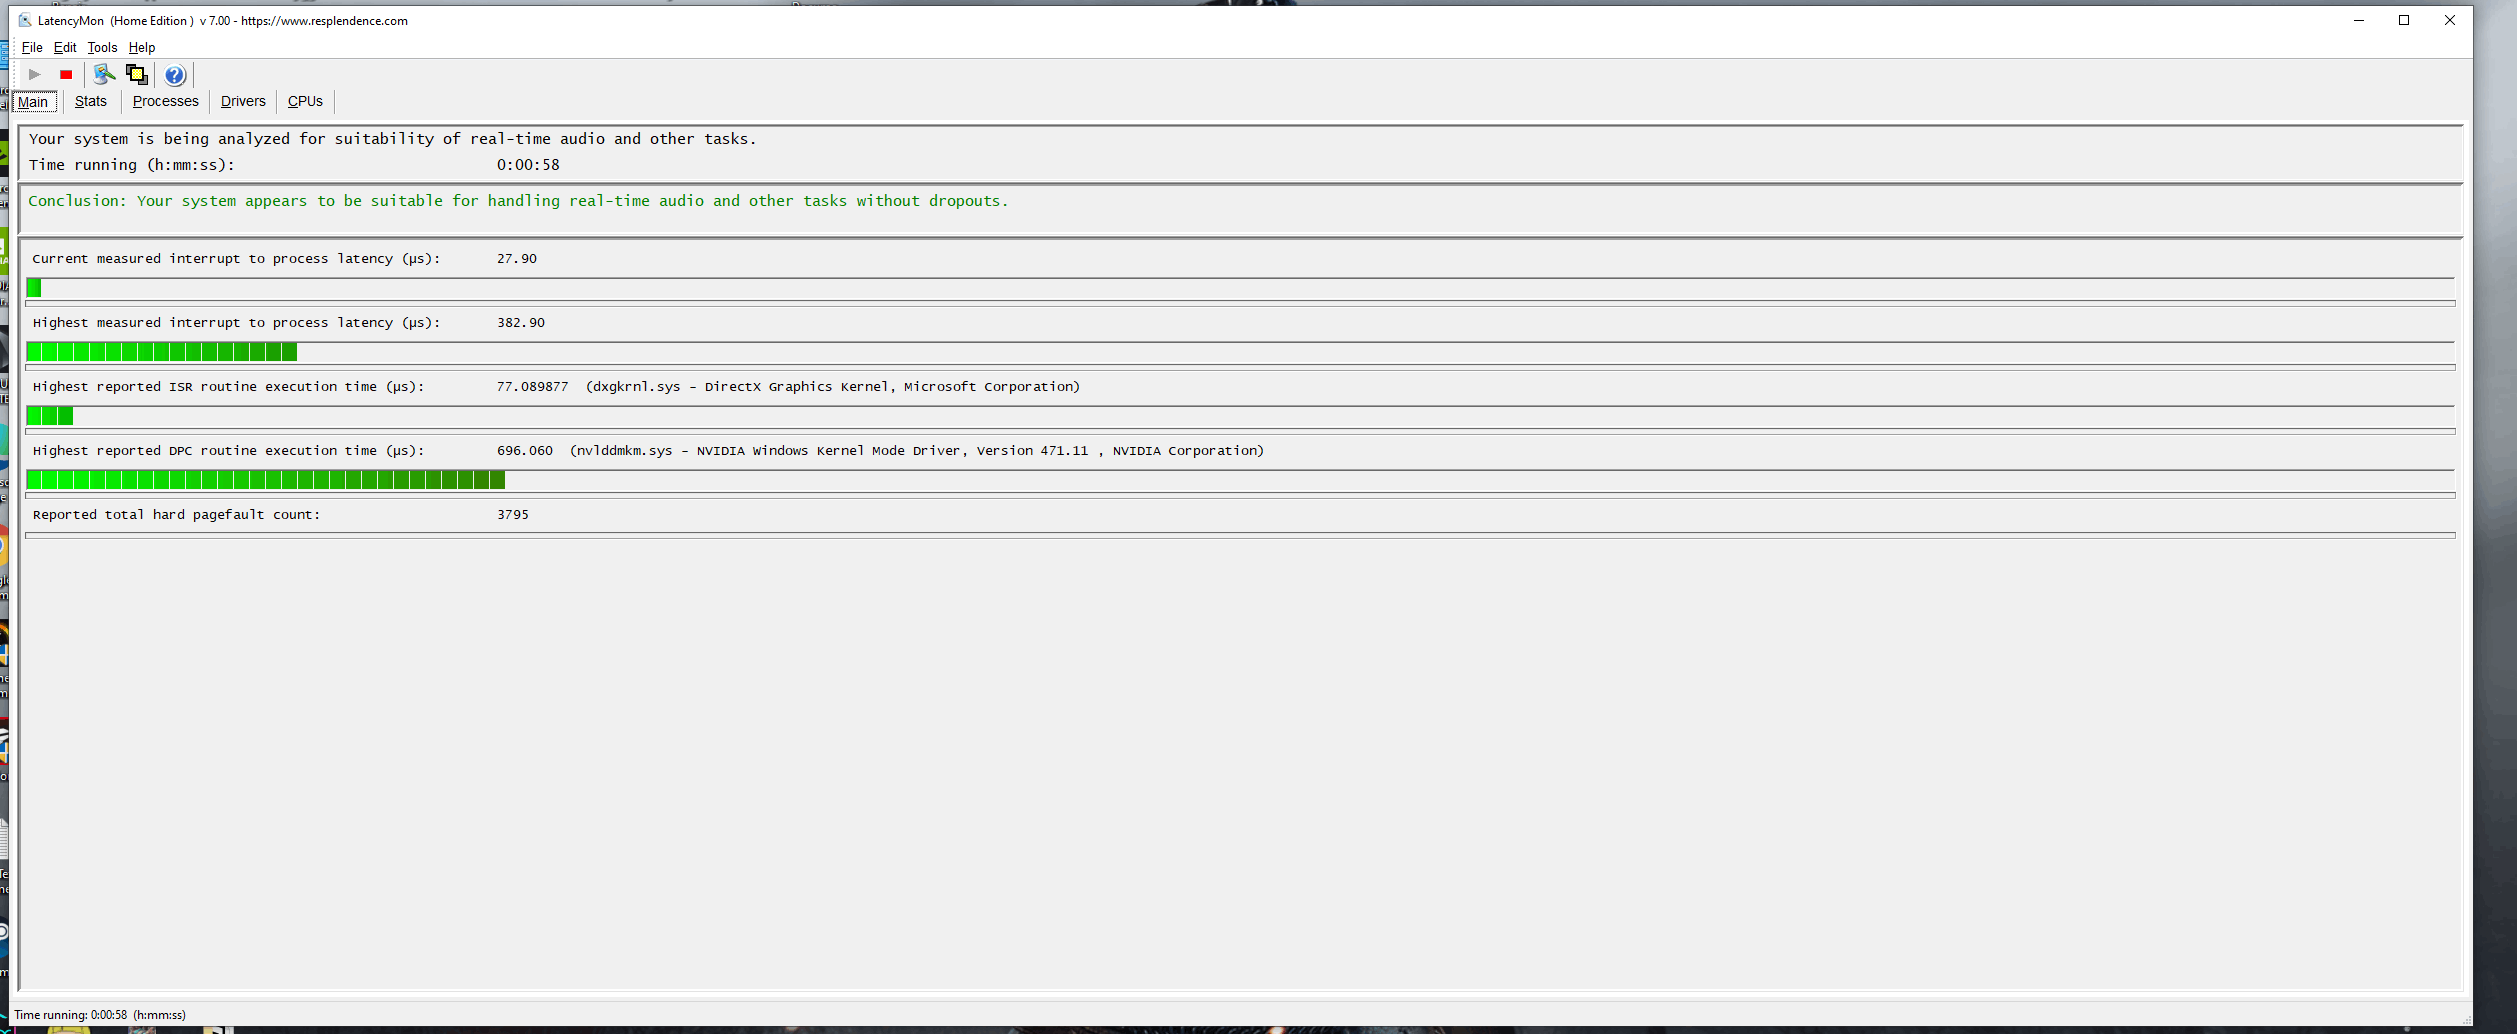Screen dimensions: 2517x1034
Task: Click the current interrupt latency progress bar
Action: (1240, 288)
